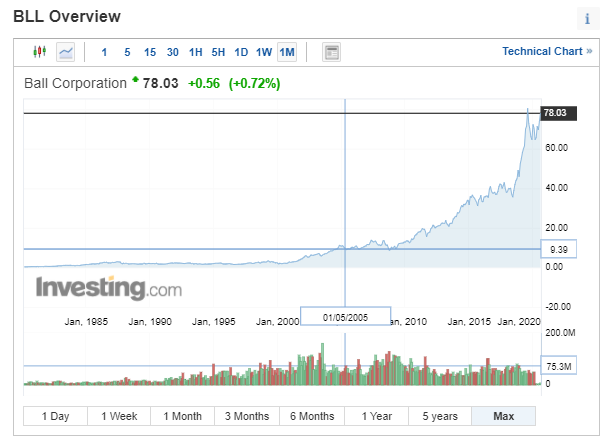The width and height of the screenshot is (608, 448).
Task: Choose the 1H interval
Action: (195, 52)
